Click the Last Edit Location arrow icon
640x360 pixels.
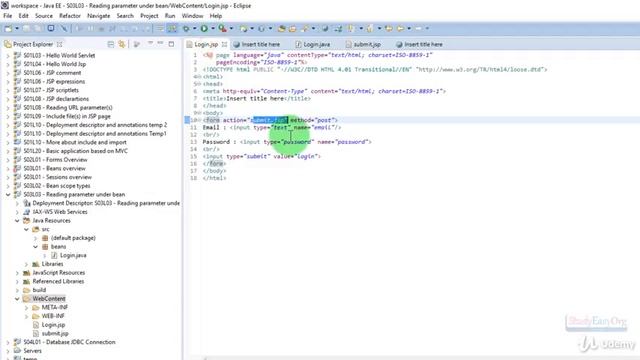click(x=389, y=29)
